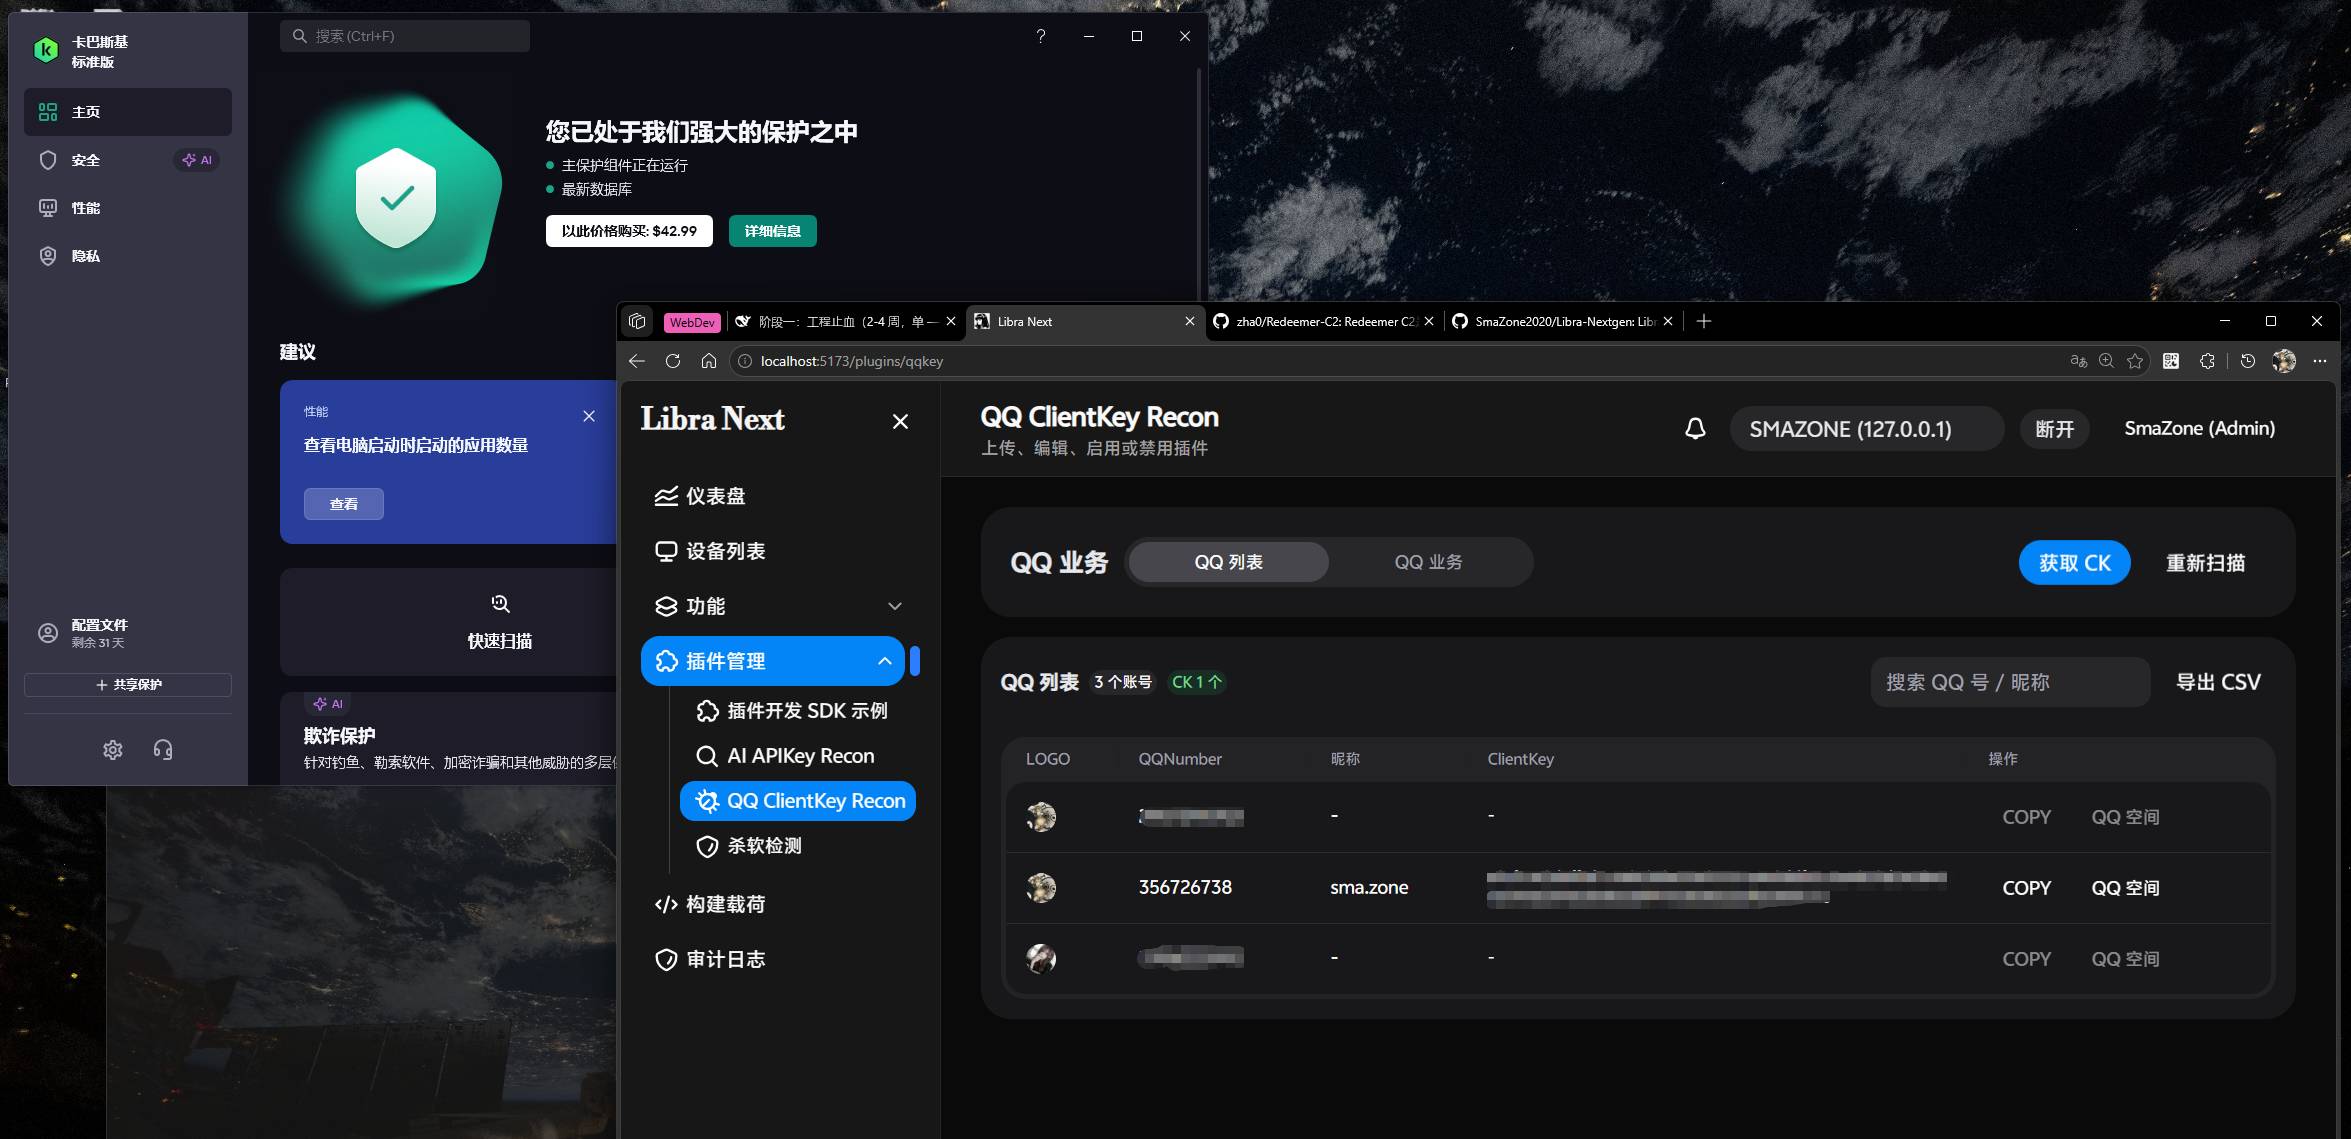Expand the 功能 menu chevron
Image resolution: width=2351 pixels, height=1139 pixels.
tap(895, 606)
